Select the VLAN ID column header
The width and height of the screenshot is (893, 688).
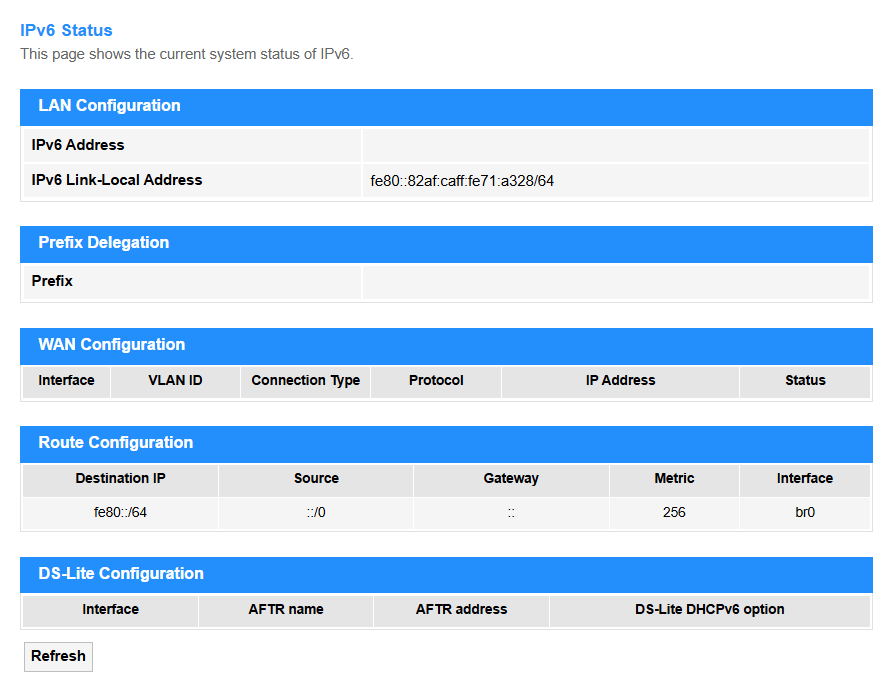(x=175, y=380)
